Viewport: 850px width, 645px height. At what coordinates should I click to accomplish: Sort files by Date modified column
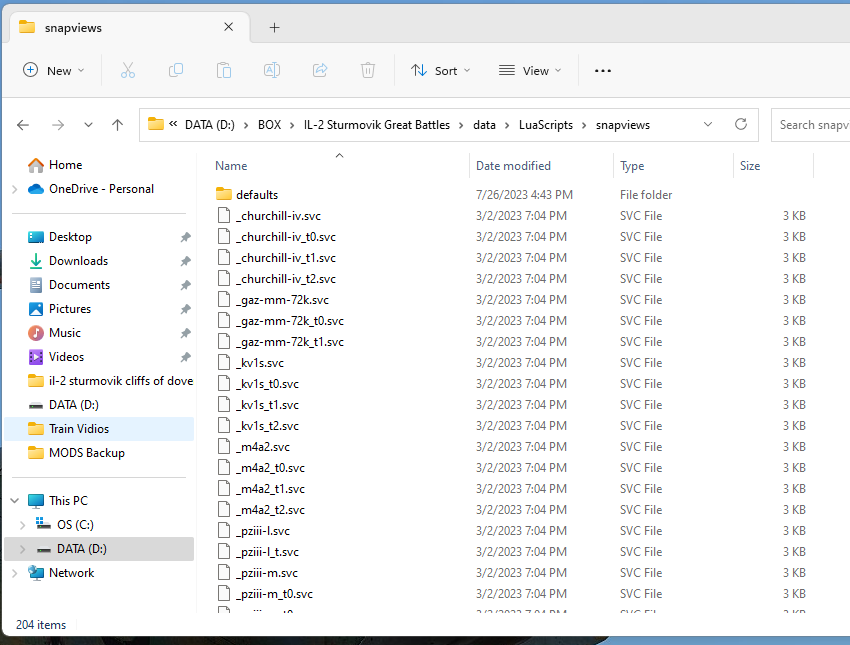pyautogui.click(x=513, y=166)
